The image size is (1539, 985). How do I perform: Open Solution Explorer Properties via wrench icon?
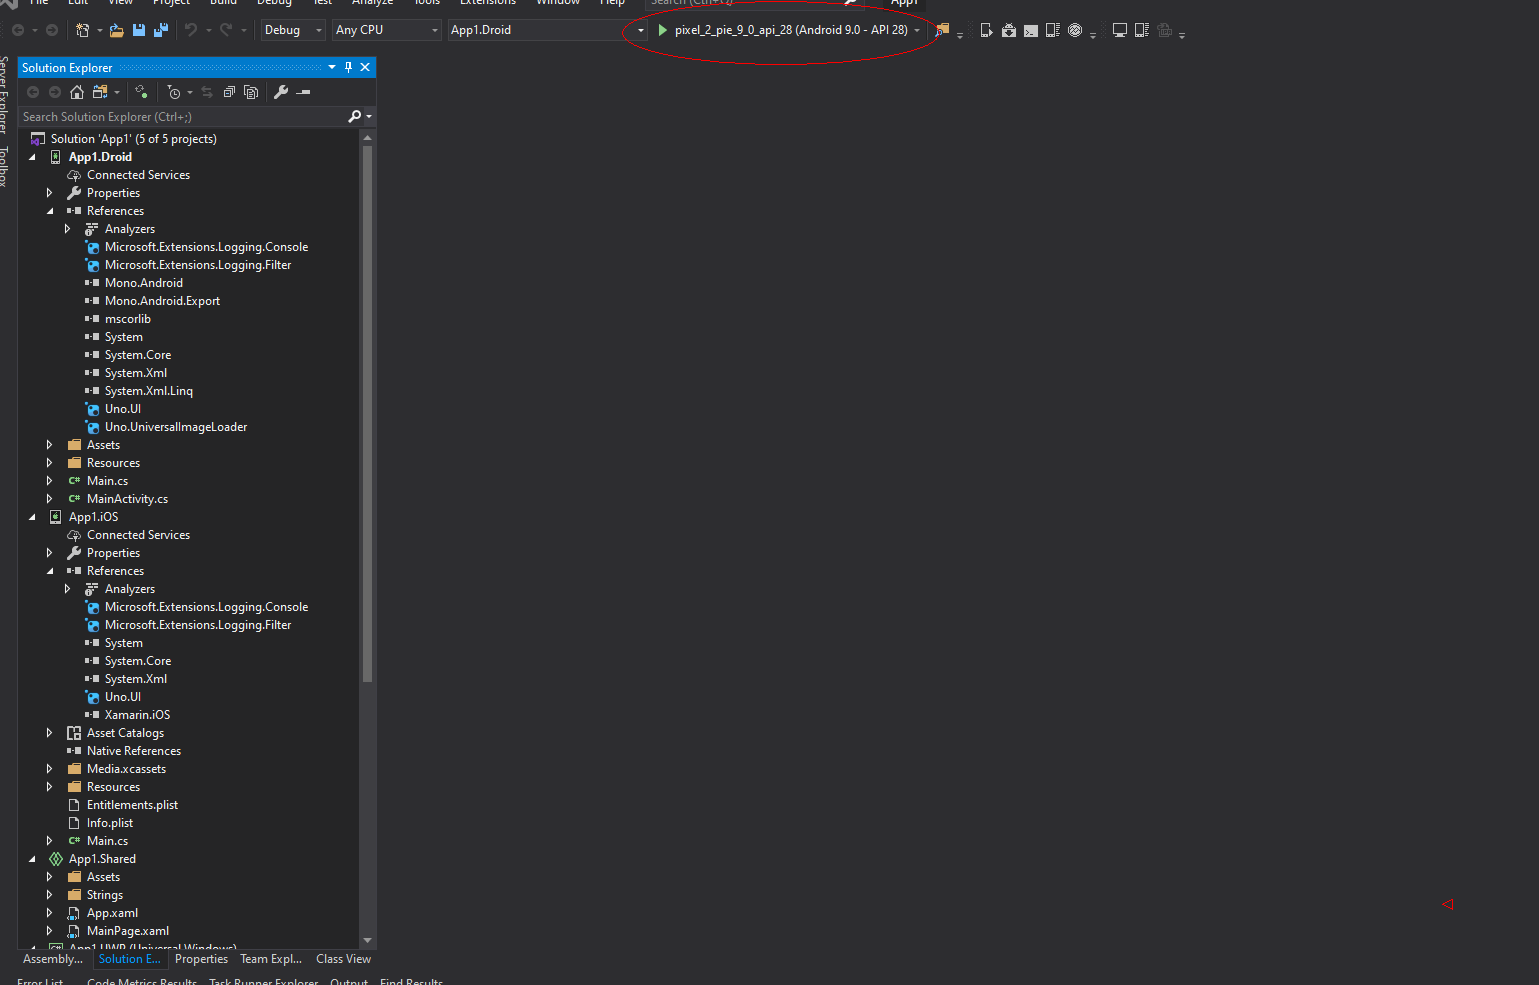coord(281,92)
